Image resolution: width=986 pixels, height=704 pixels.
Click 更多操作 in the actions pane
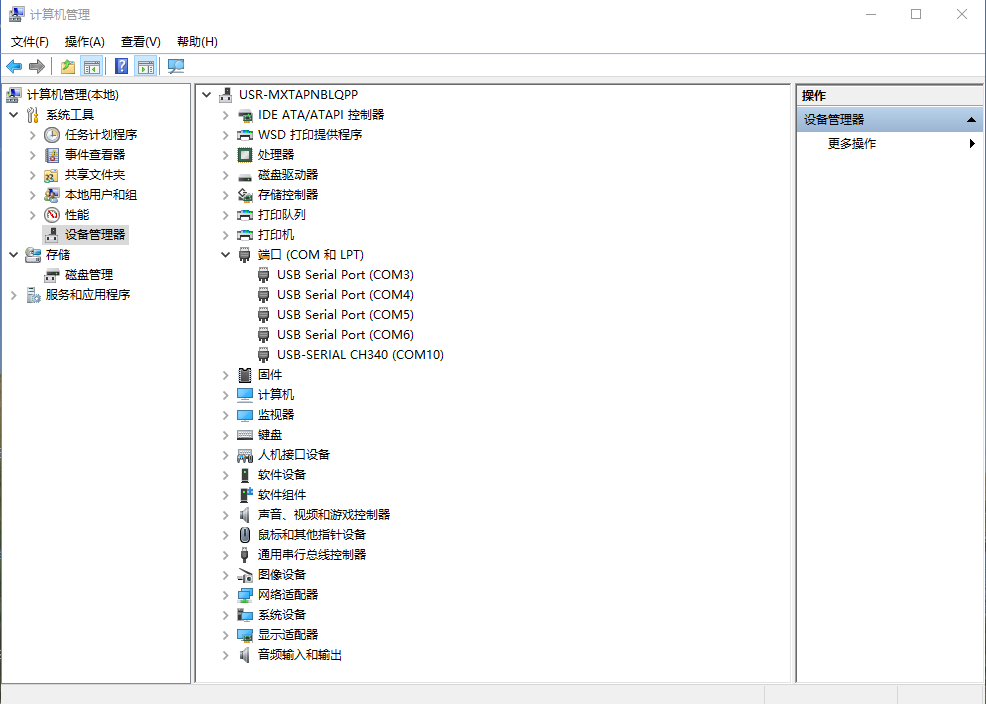point(852,144)
